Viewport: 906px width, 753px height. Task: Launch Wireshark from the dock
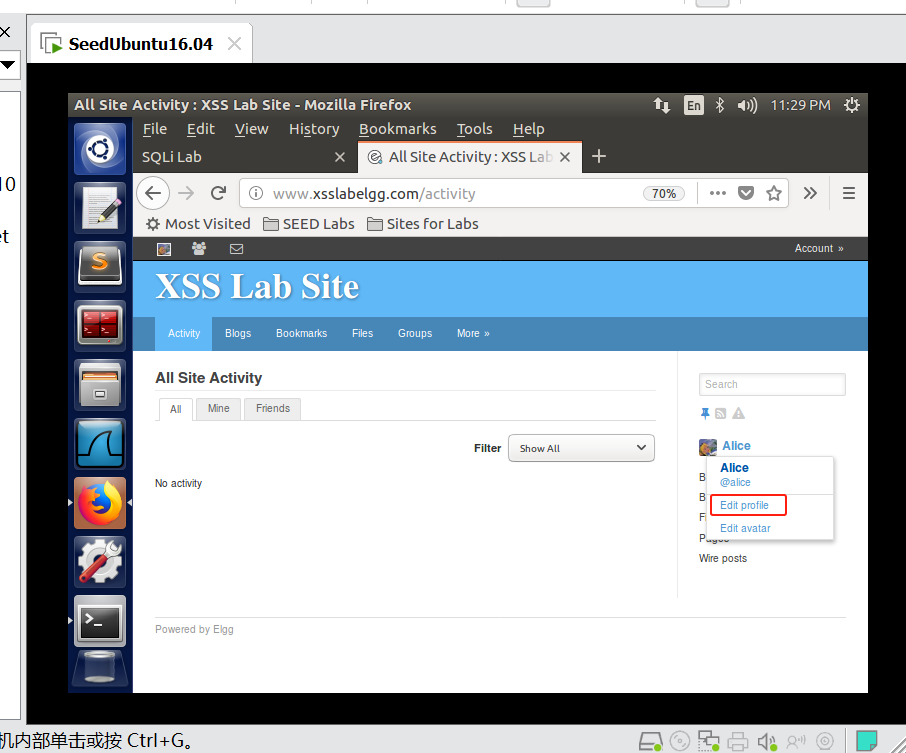[x=100, y=443]
